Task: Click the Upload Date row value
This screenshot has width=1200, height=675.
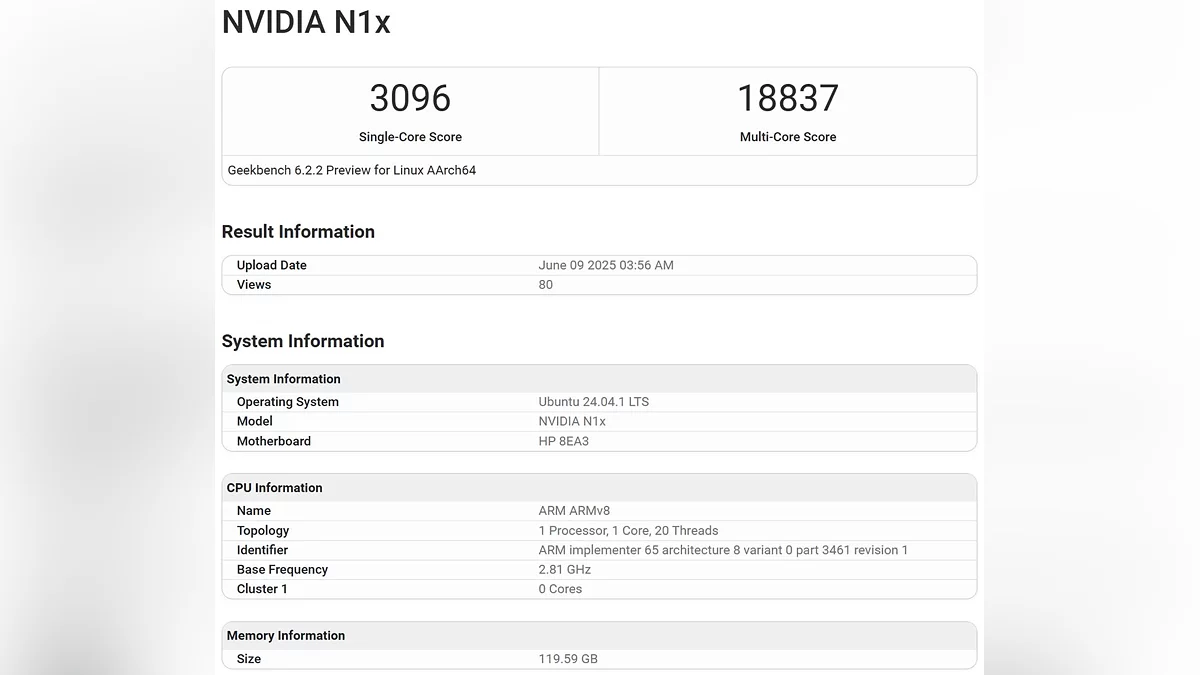Action: pos(605,265)
